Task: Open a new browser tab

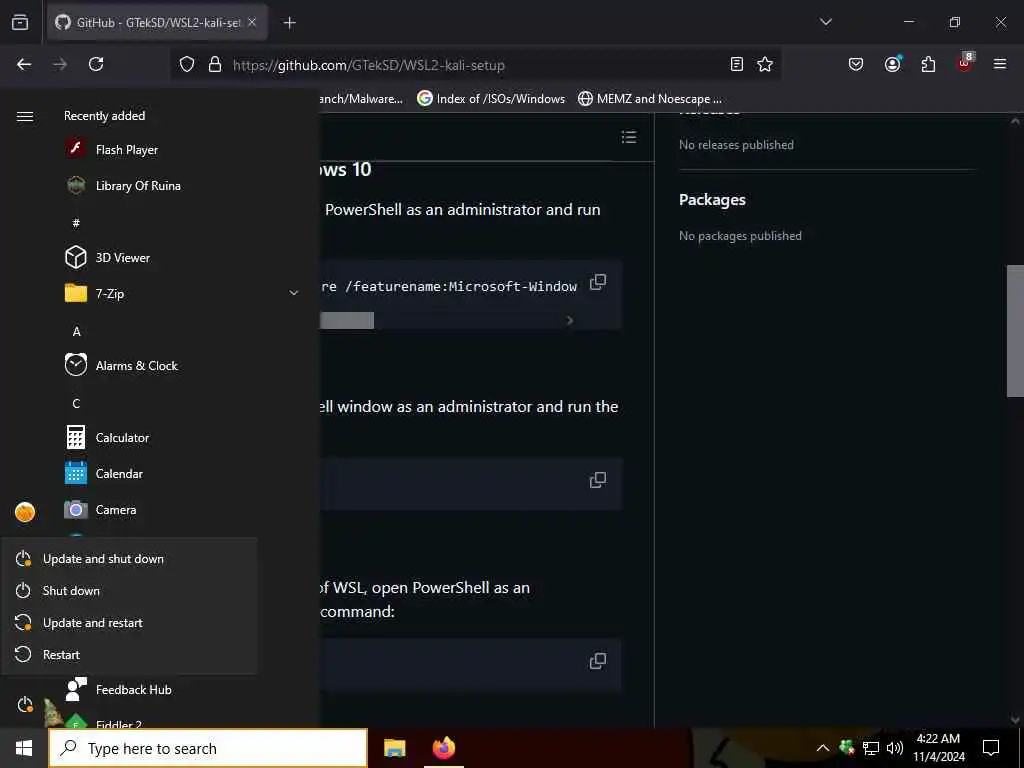Action: coord(289,23)
